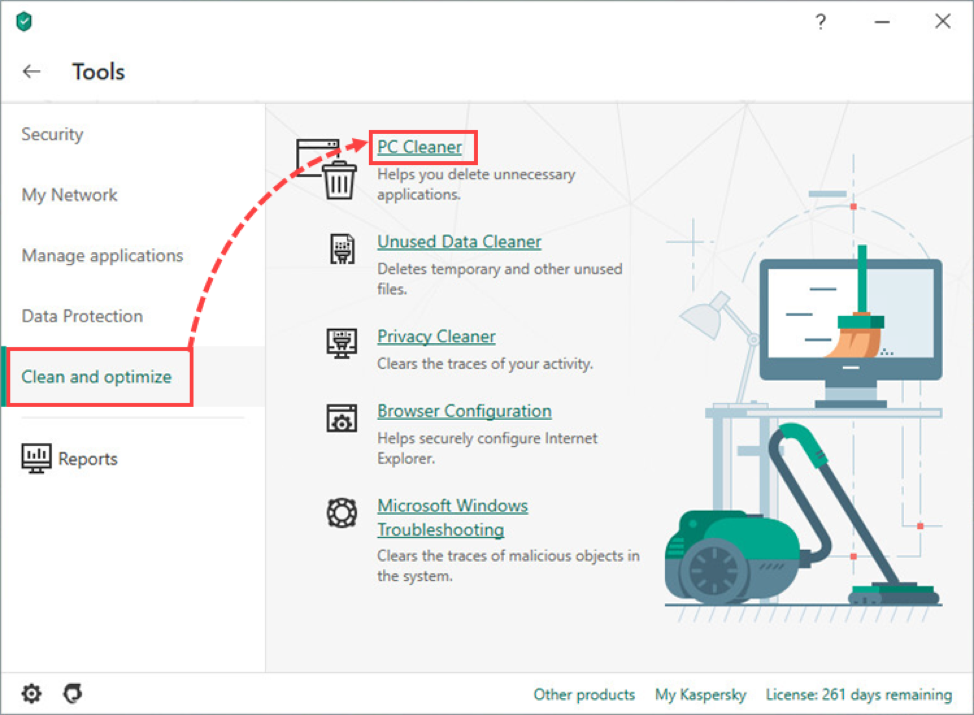
Task: Open settings via the gear icon
Action: coord(32,693)
